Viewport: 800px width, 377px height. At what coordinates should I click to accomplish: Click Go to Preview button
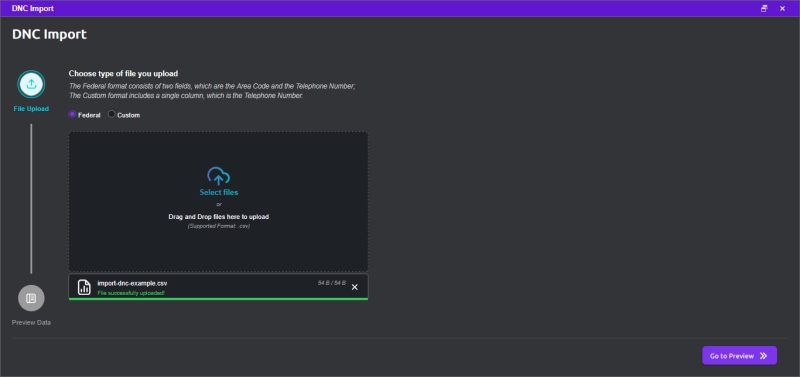(x=739, y=356)
